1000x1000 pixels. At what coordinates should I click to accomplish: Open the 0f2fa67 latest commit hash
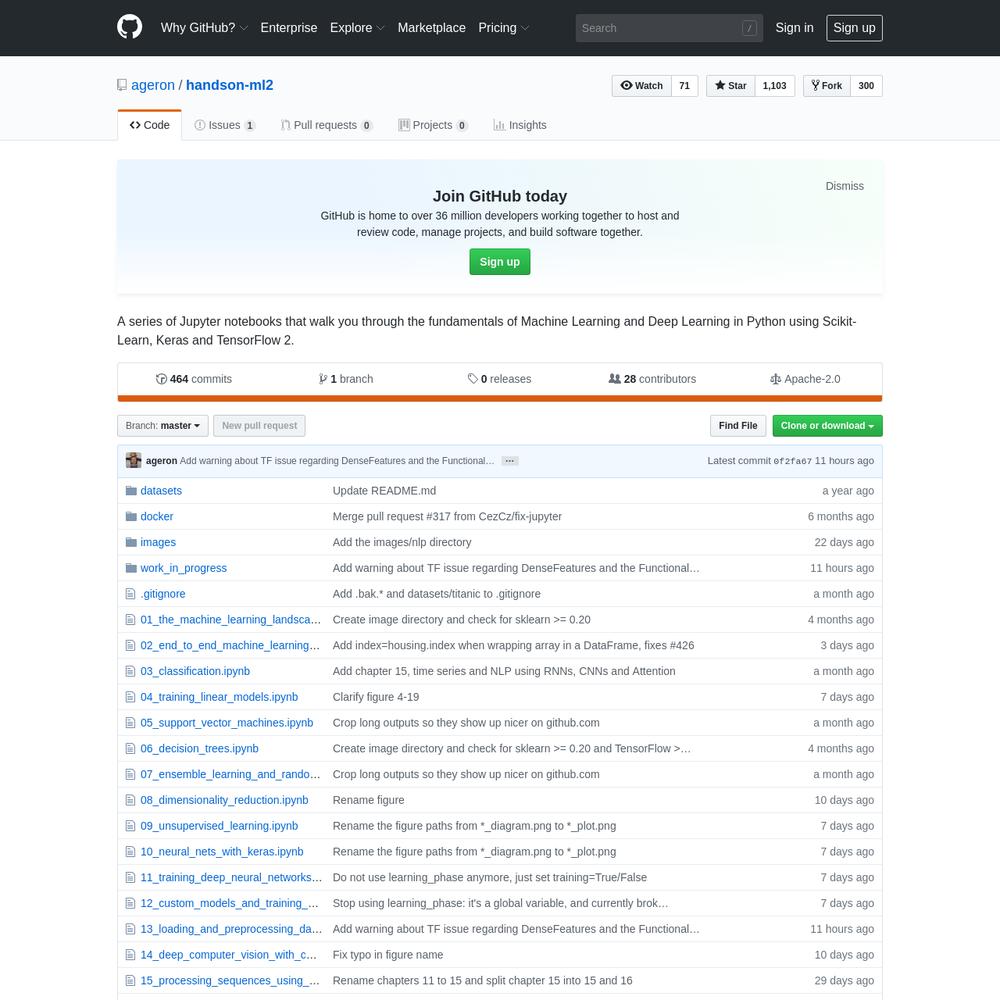click(x=792, y=460)
